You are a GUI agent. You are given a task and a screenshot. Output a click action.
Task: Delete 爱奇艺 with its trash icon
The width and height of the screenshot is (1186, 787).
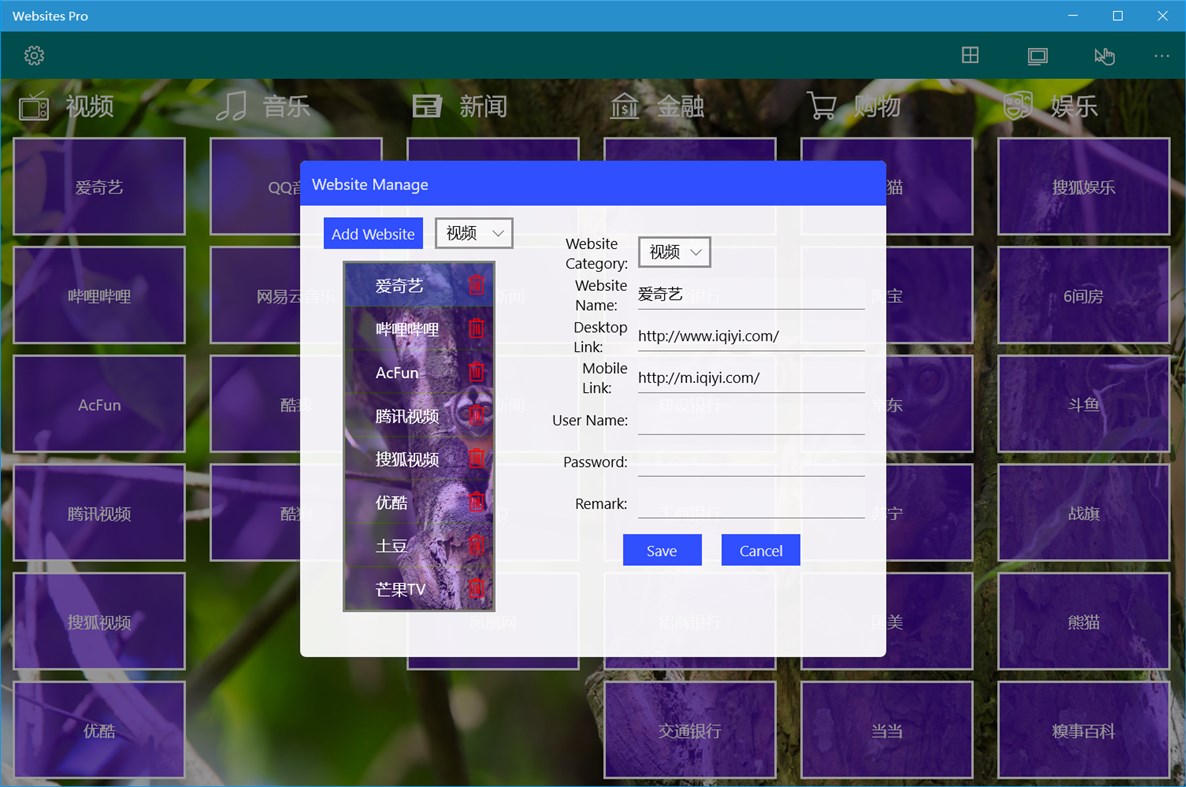click(x=477, y=285)
